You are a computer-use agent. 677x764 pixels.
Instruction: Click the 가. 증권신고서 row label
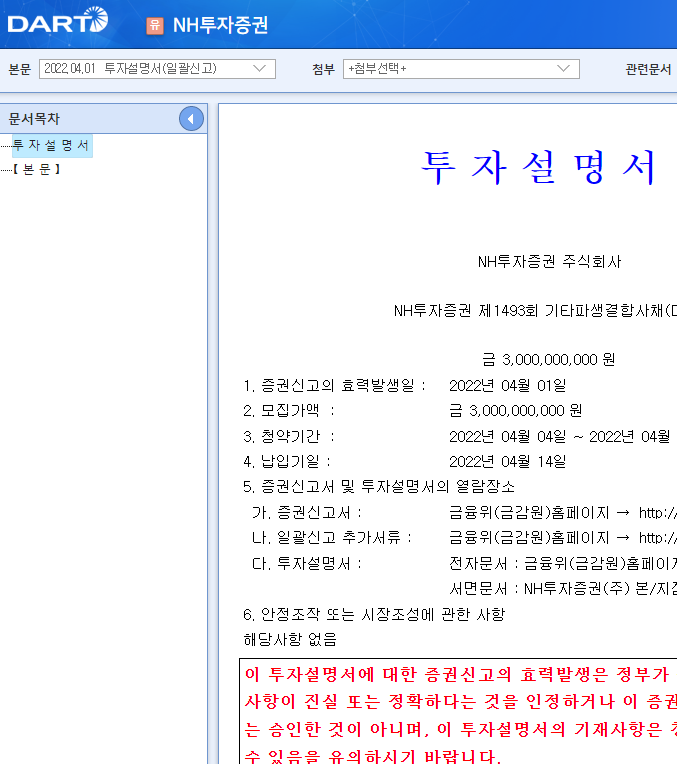[307, 513]
